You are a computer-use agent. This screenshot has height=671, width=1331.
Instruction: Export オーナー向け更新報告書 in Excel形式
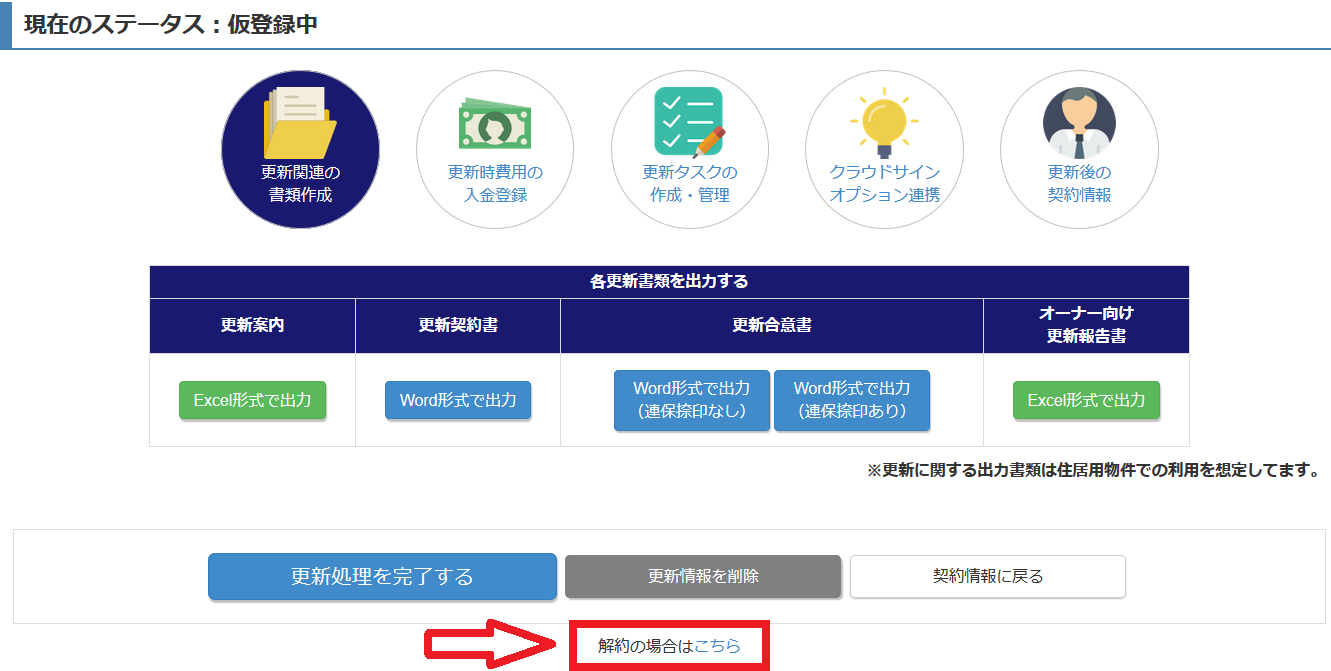tap(1086, 400)
